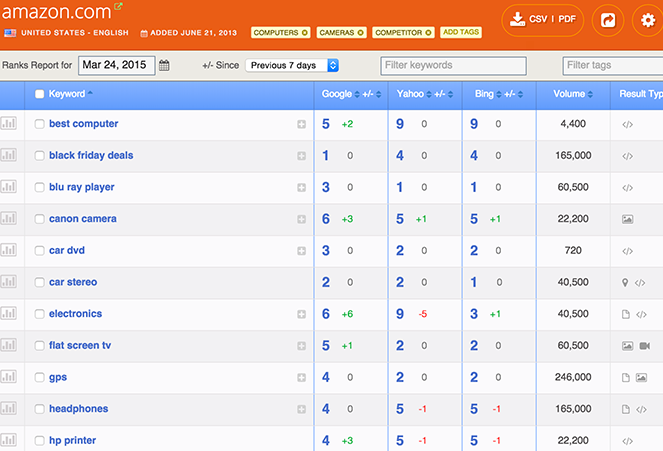Open the settings gear icon
Viewport: 663px width, 451px height.
coord(647,20)
